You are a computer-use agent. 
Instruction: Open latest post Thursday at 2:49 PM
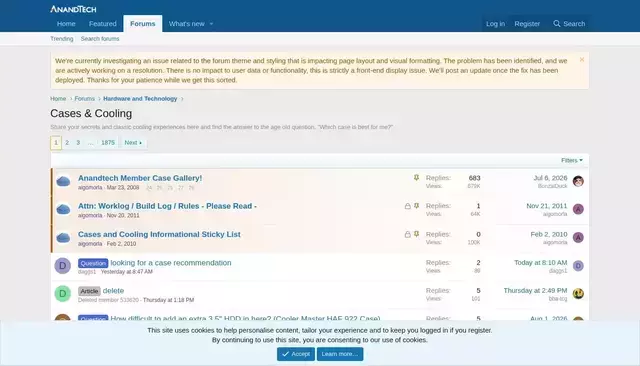click(x=535, y=291)
